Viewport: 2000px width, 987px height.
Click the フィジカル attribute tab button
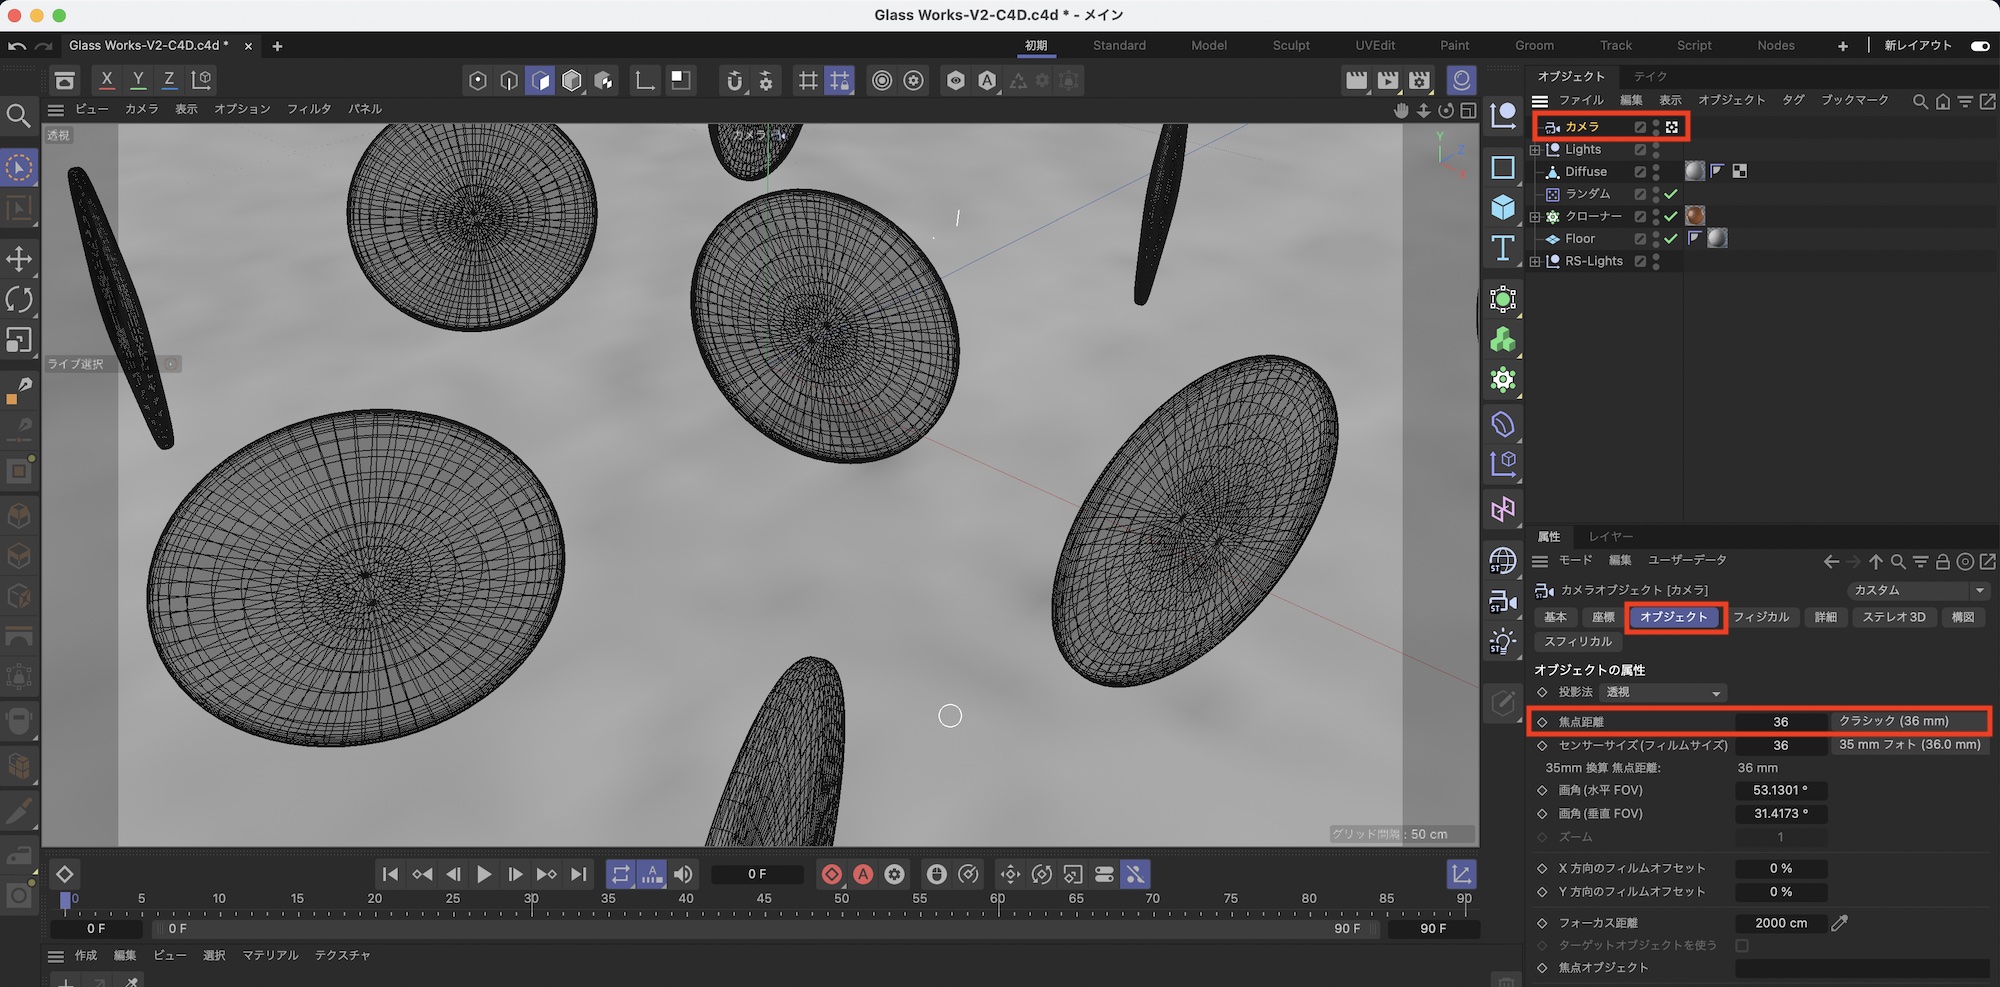[1760, 617]
